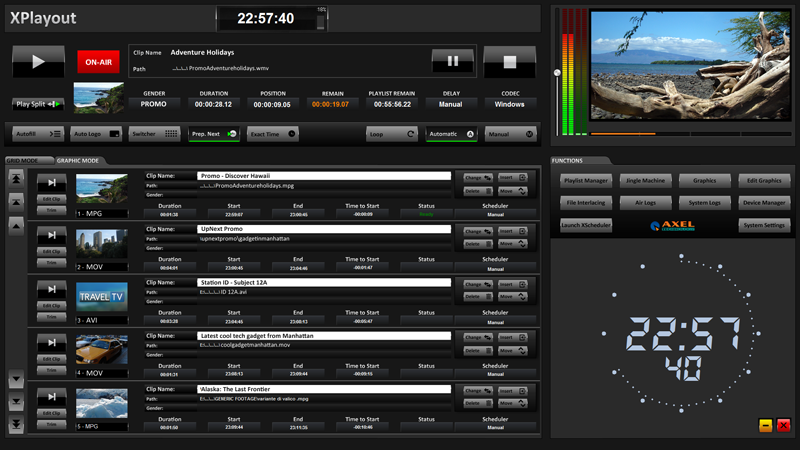Viewport: 800px width, 450px height.
Task: Open Move options for UpNext Promo clip
Action: tap(512, 243)
